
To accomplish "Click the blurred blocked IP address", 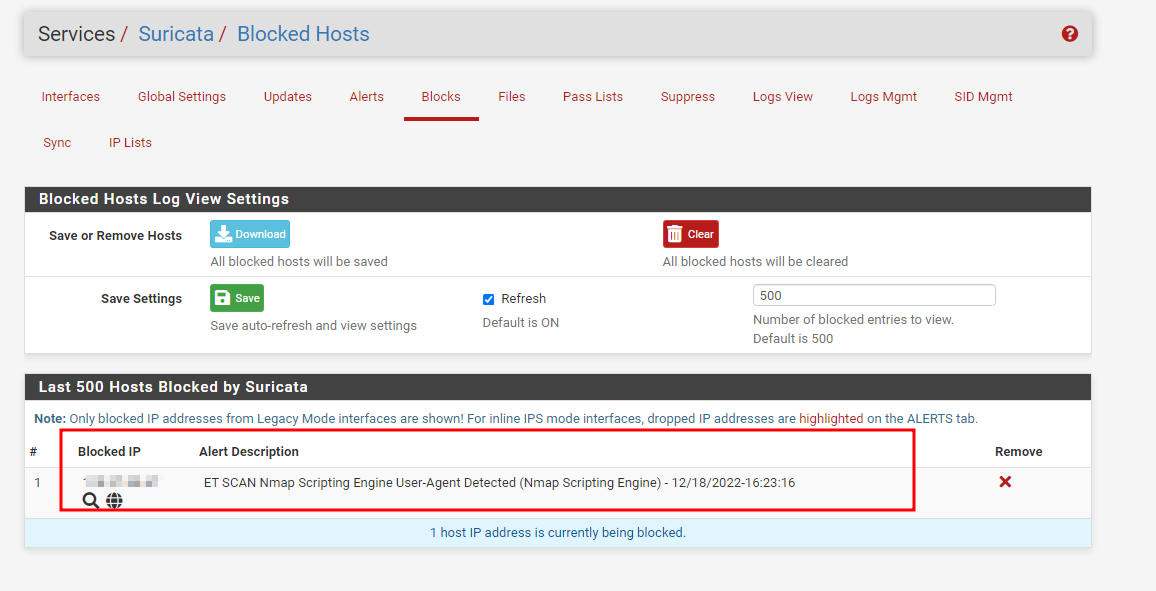I will click(x=120, y=482).
